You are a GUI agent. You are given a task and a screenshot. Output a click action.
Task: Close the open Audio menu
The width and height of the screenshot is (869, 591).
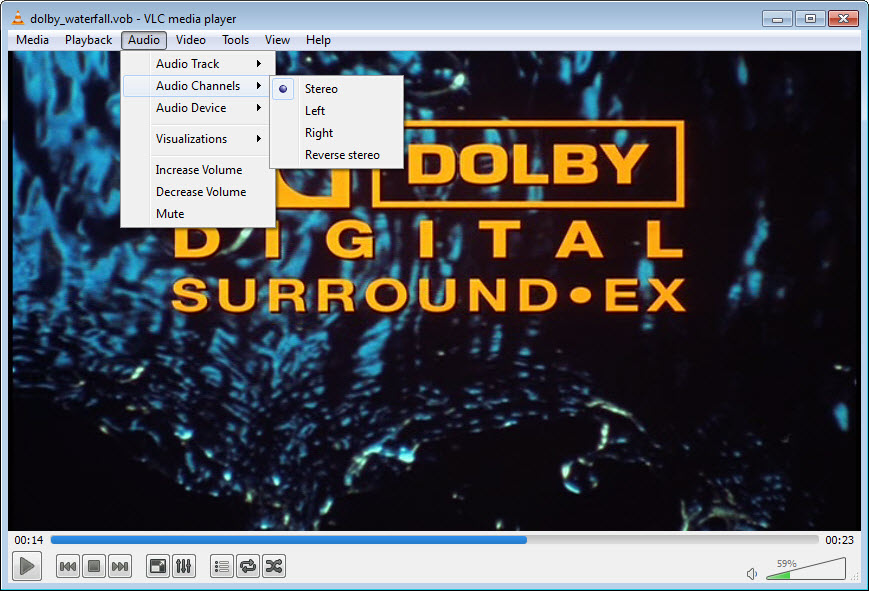[144, 40]
